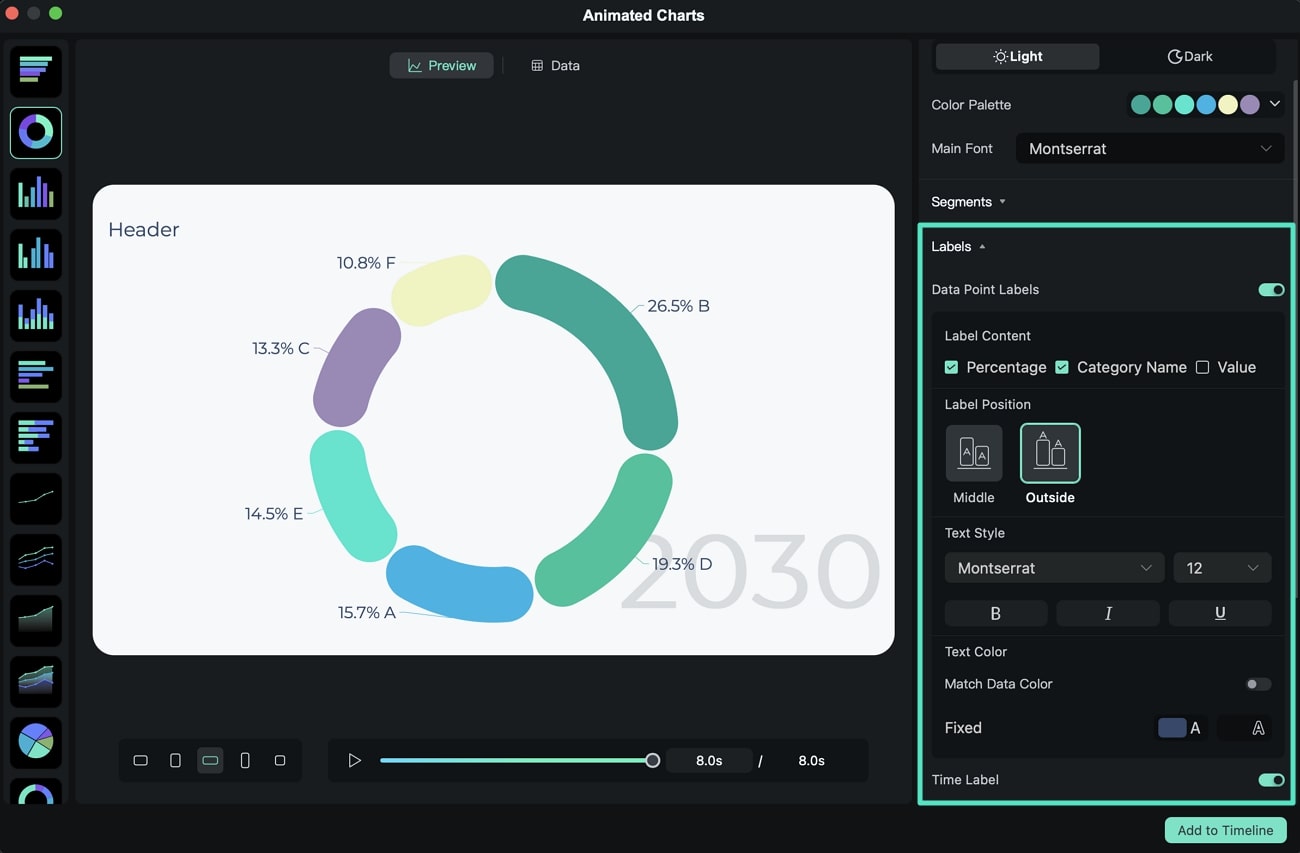The image size is (1300, 853).
Task: Choose the single line chart template
Action: click(36, 498)
